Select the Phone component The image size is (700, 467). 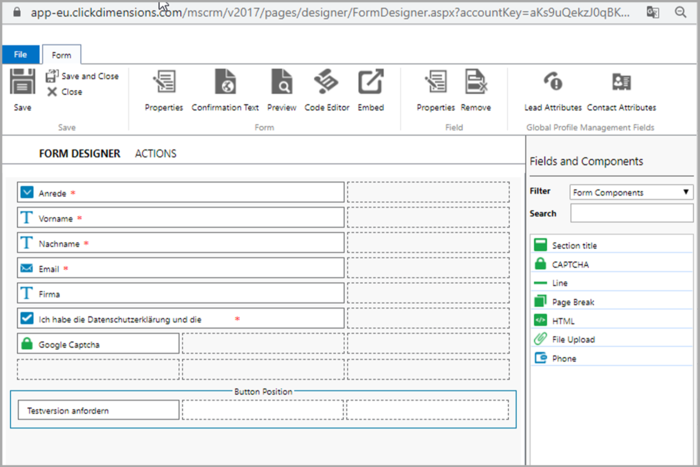pos(612,358)
